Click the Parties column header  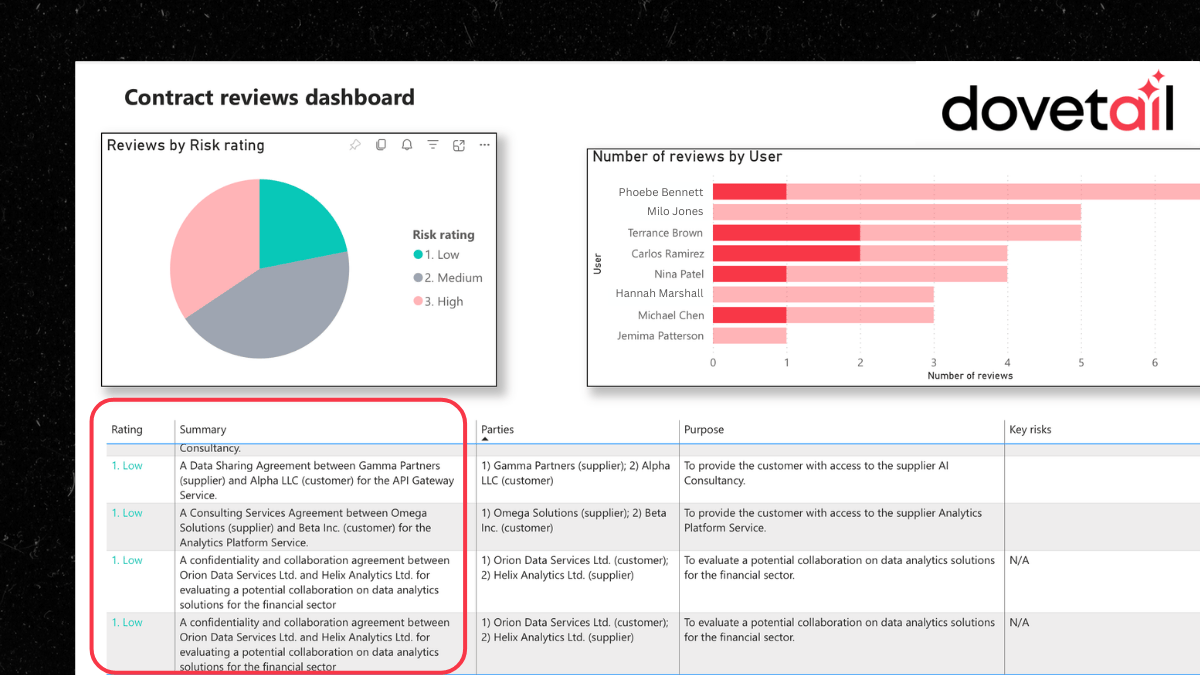(x=498, y=430)
